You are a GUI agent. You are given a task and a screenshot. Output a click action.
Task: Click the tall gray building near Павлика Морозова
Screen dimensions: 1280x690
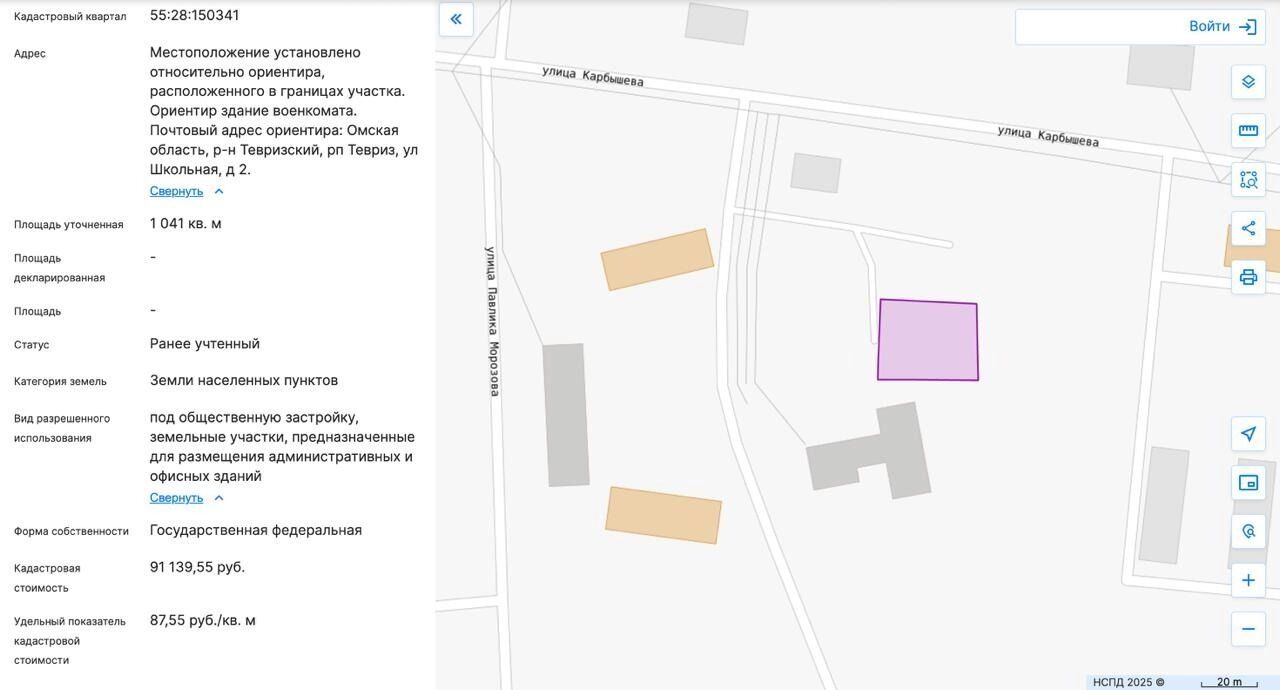pyautogui.click(x=566, y=415)
